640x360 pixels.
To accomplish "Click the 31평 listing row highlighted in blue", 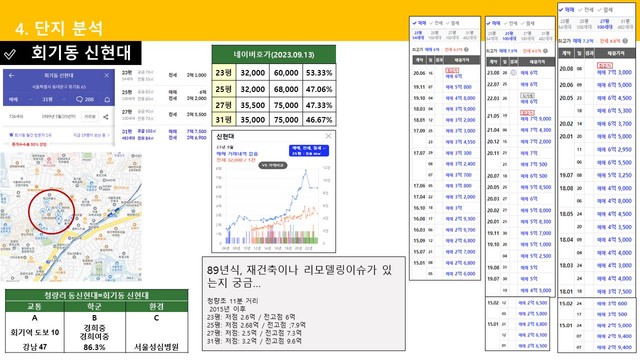I will tap(164, 134).
